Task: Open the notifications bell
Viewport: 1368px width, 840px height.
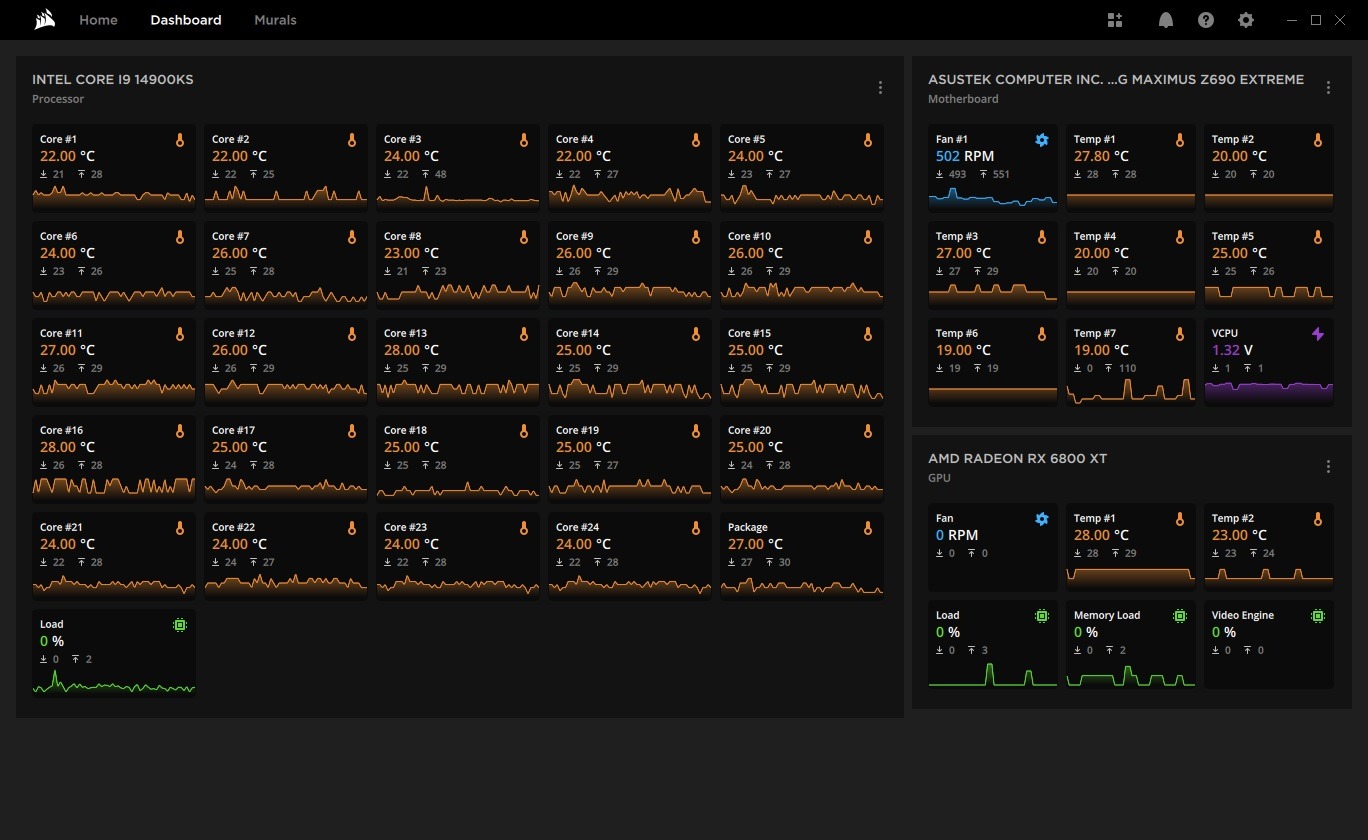Action: (x=1165, y=20)
